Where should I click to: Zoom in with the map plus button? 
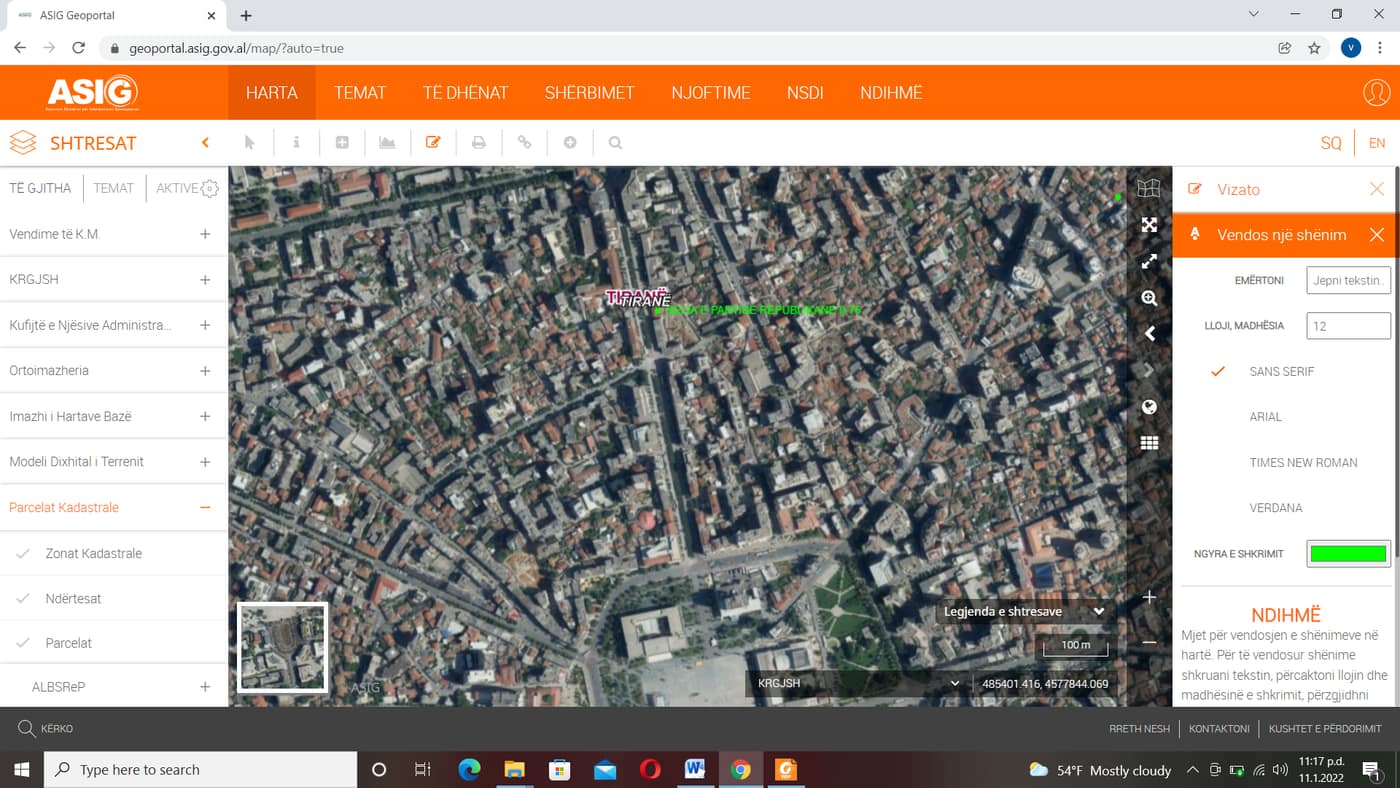click(1149, 597)
